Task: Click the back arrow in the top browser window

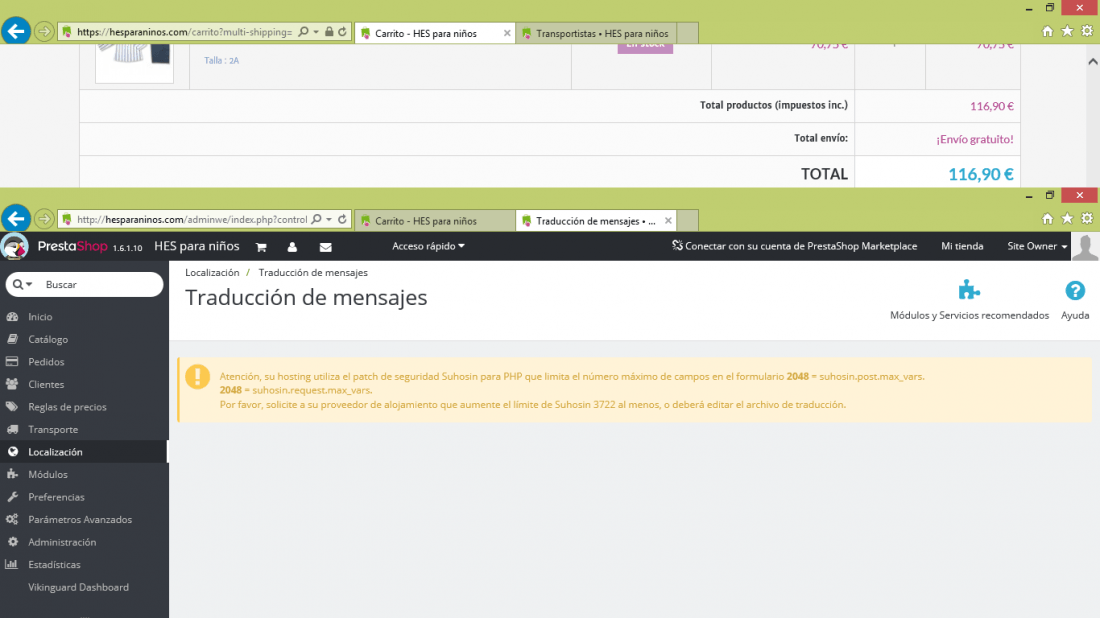Action: coord(15,31)
